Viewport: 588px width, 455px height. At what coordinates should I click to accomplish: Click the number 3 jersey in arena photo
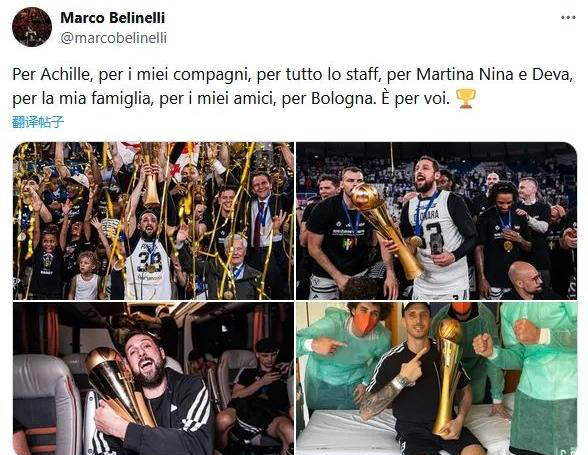tap(437, 240)
